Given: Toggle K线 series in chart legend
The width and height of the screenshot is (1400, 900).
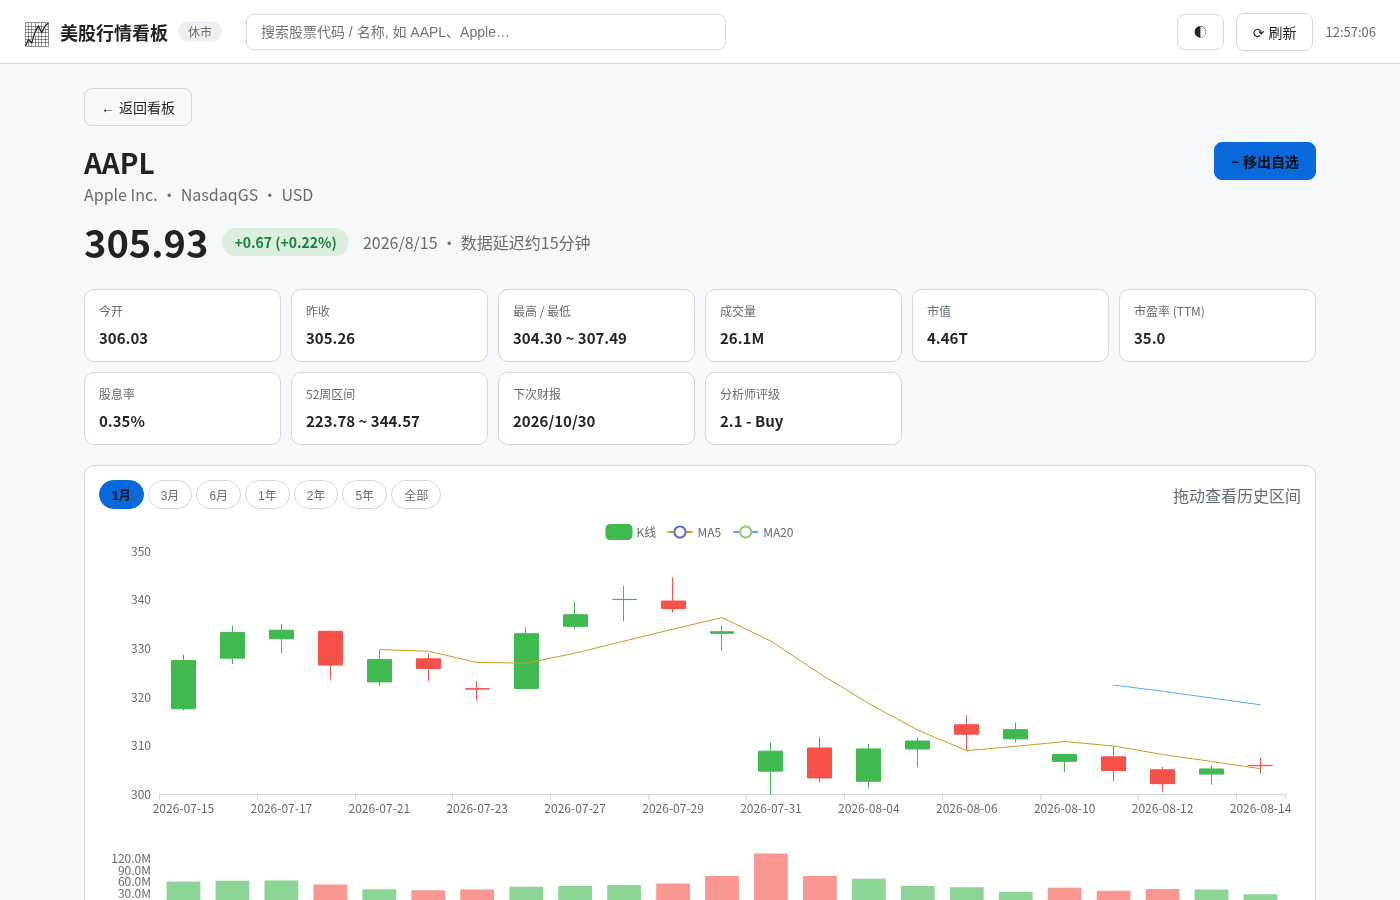Looking at the screenshot, I should coord(631,532).
